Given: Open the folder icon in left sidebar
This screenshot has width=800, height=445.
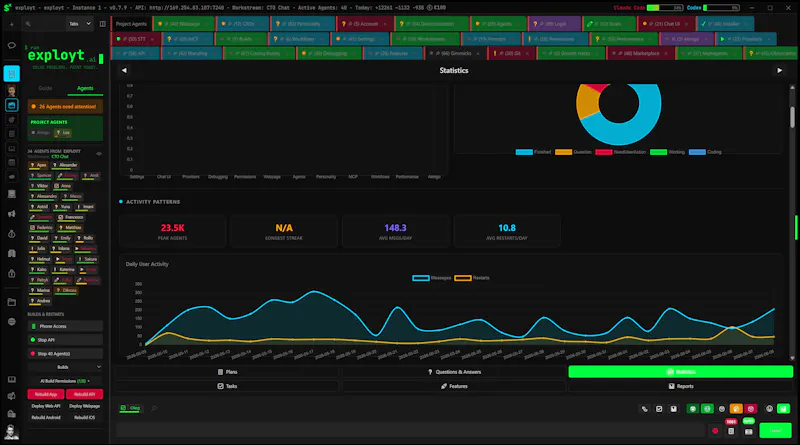Looking at the screenshot, I should pos(12,302).
